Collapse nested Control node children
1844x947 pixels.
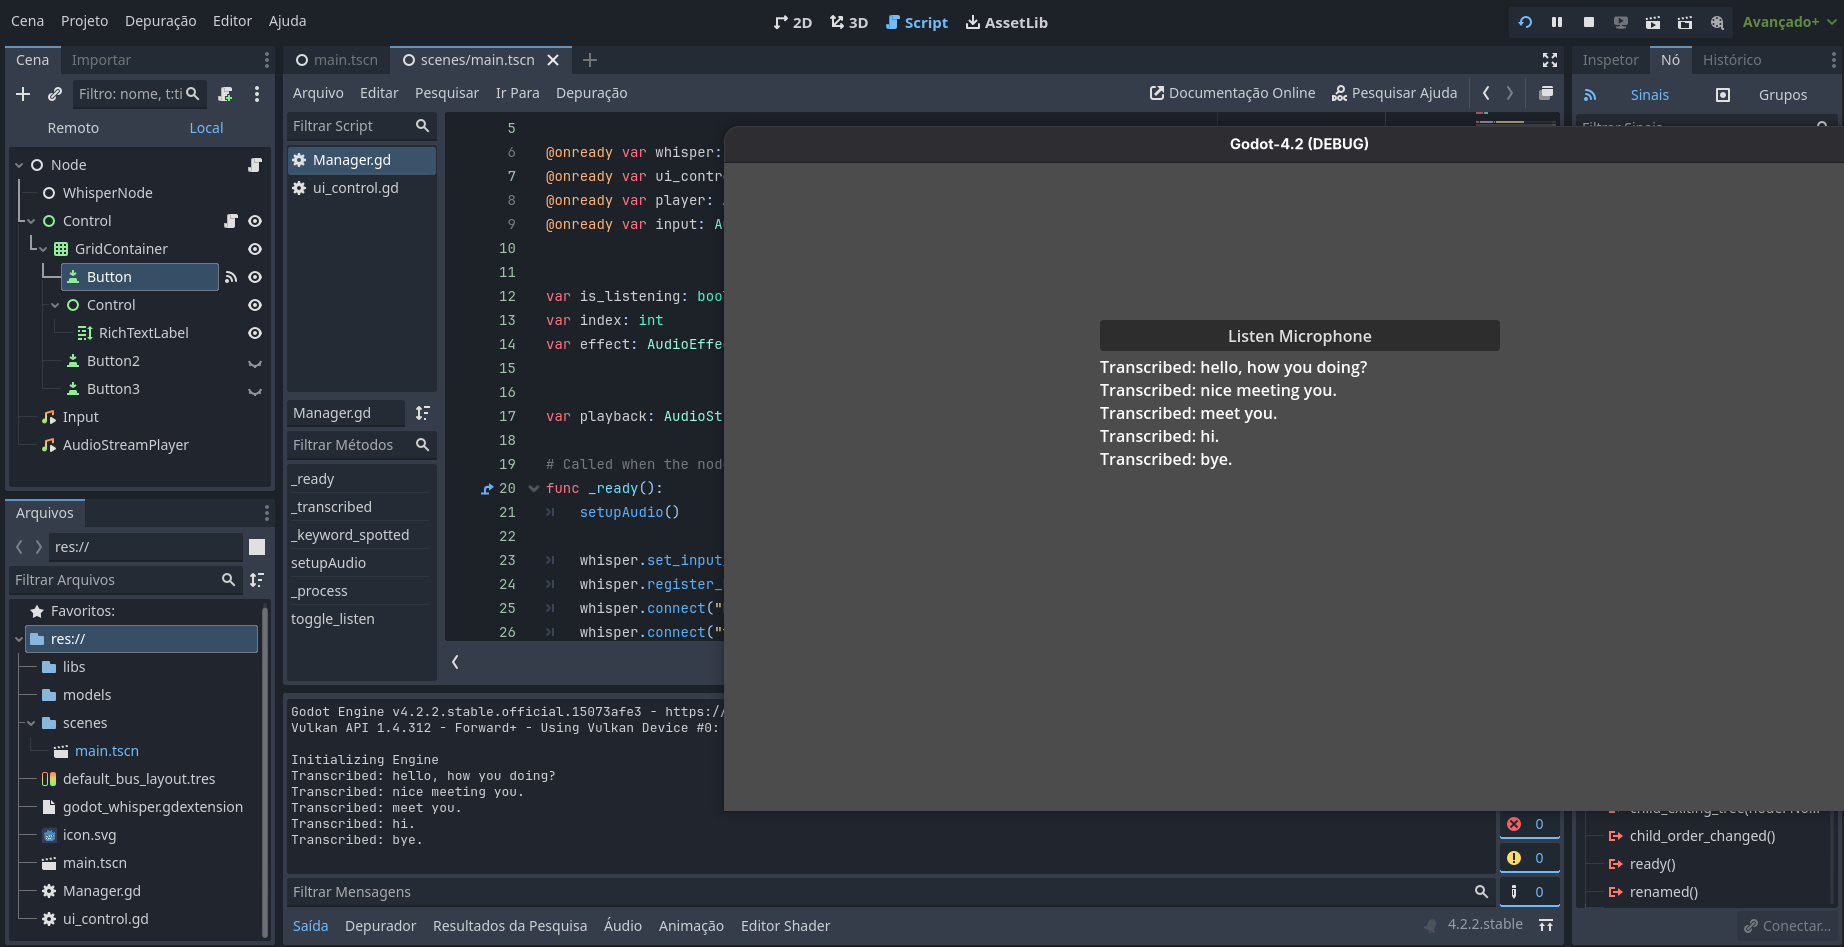[55, 305]
